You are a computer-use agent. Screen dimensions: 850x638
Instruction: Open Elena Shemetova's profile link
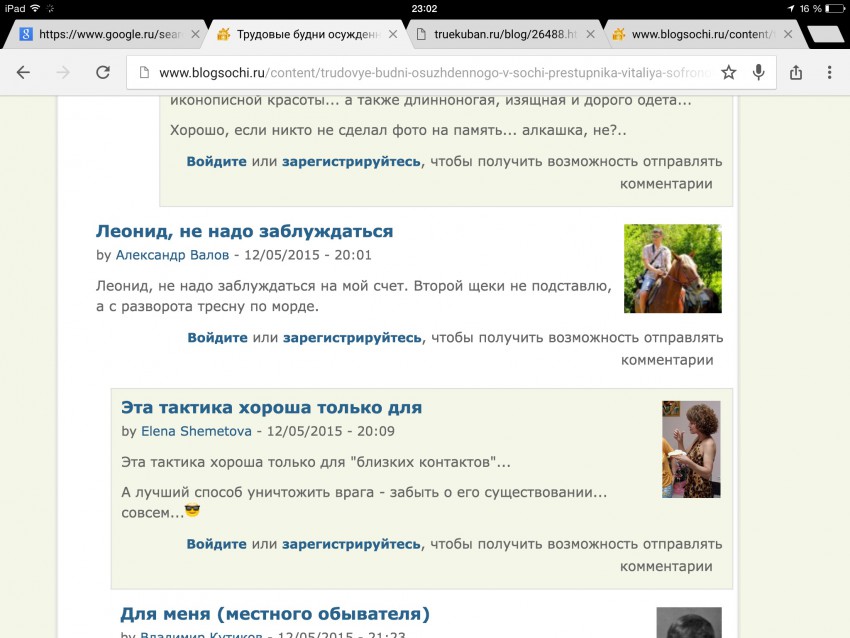point(196,431)
